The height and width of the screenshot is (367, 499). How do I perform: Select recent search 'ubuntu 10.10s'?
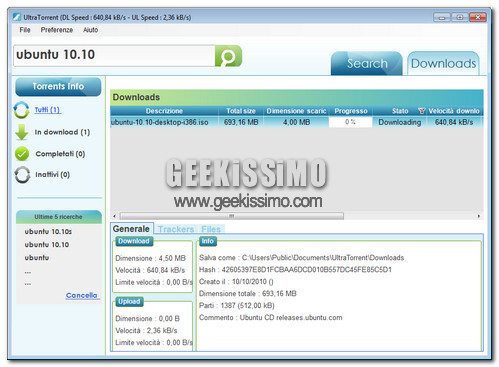[48, 231]
